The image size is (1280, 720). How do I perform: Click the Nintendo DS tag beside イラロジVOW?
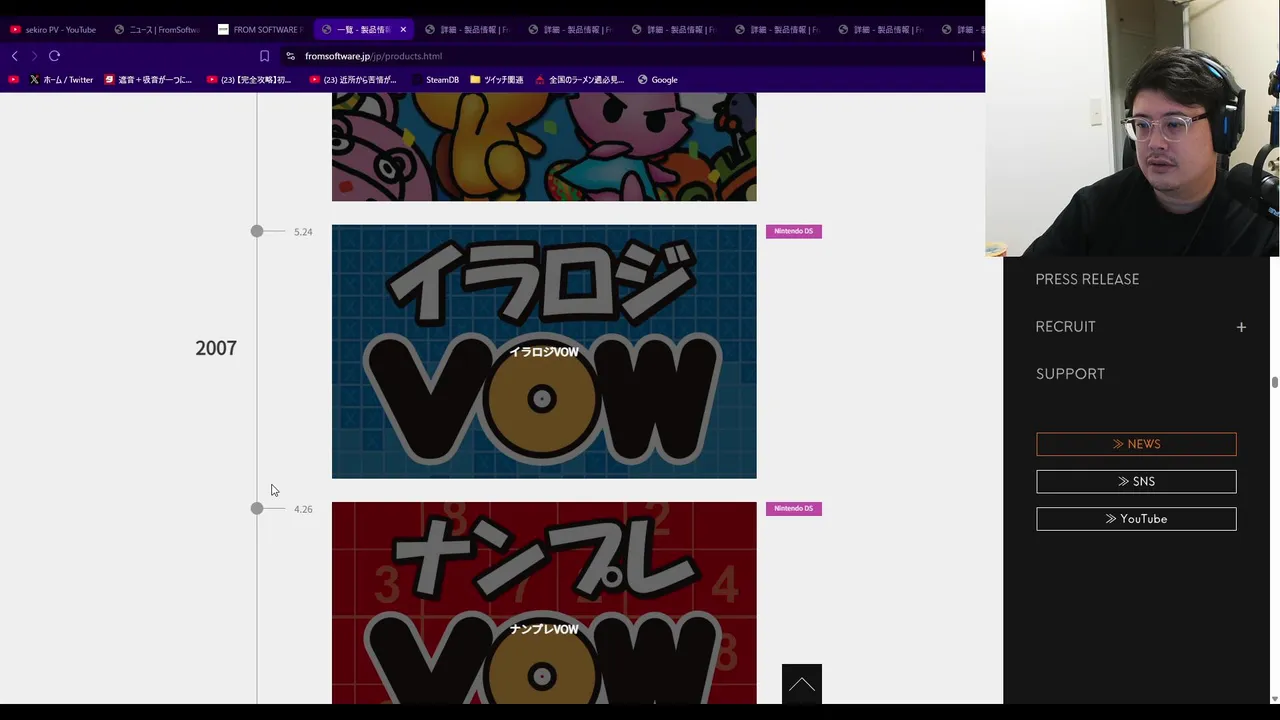(794, 231)
